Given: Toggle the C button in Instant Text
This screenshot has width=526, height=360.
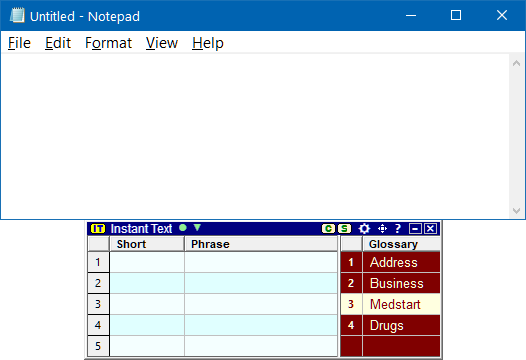Looking at the screenshot, I should [x=328, y=229].
